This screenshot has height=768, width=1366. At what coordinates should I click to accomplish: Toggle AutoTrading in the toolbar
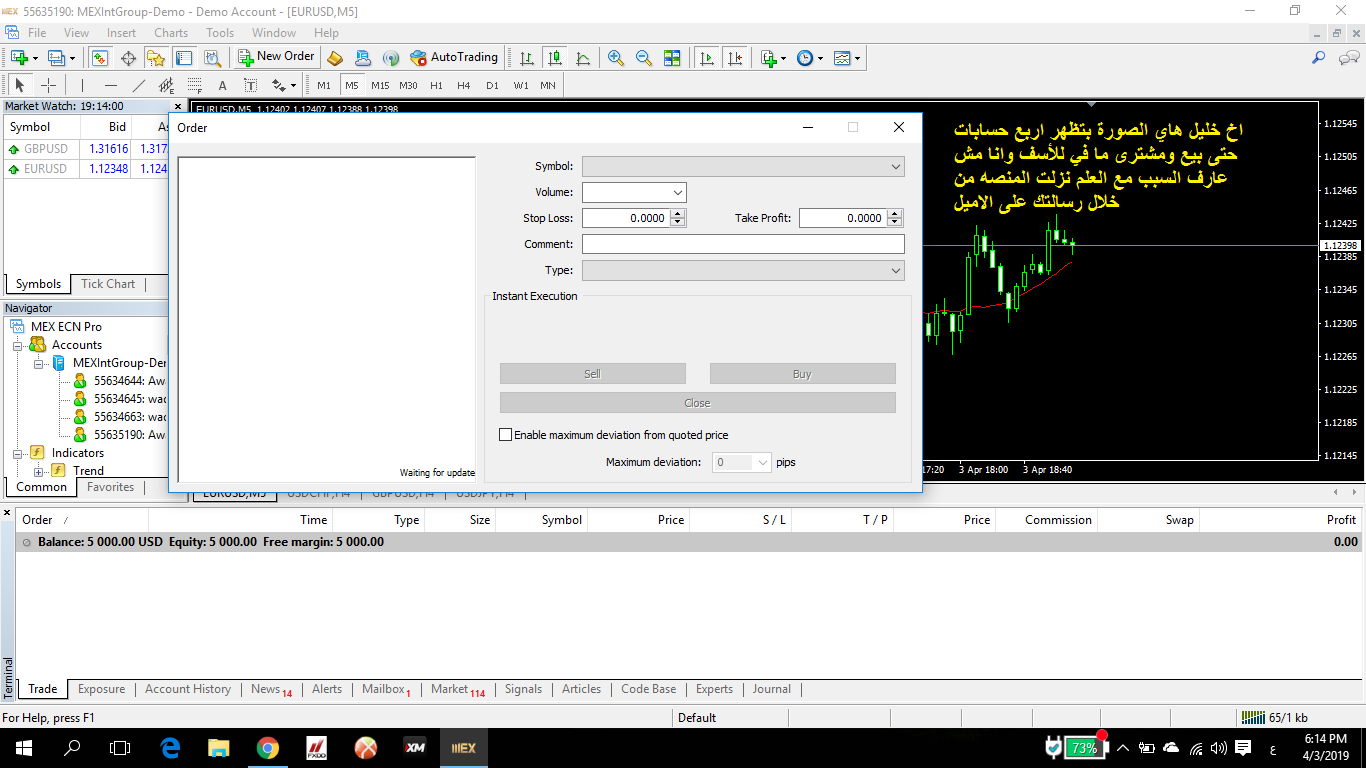(x=453, y=57)
